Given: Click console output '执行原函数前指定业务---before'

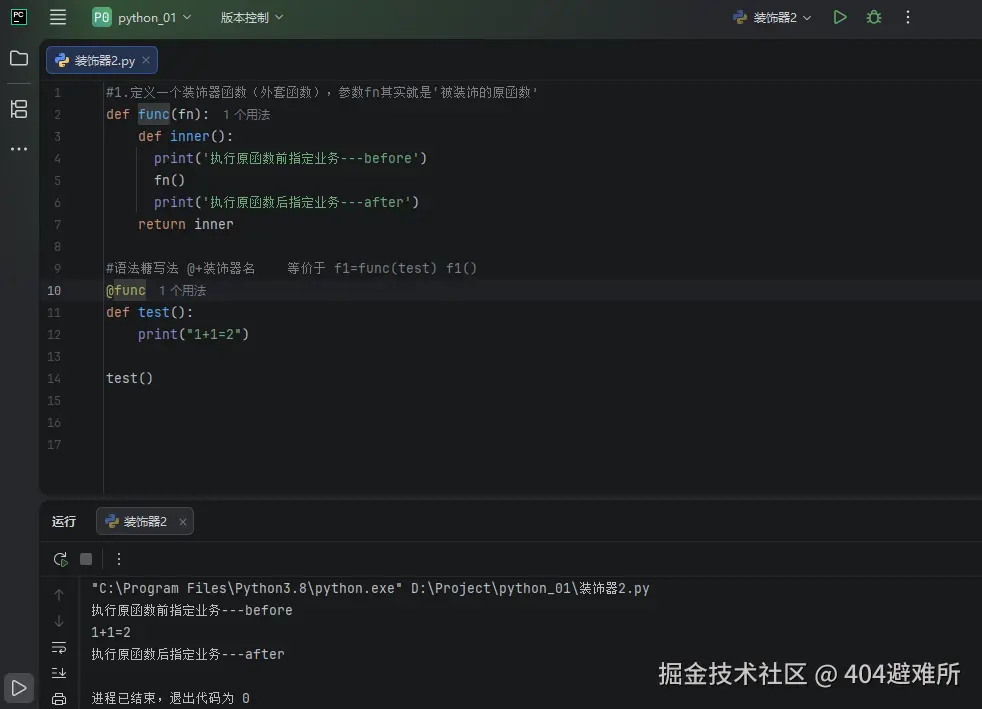Looking at the screenshot, I should (192, 610).
